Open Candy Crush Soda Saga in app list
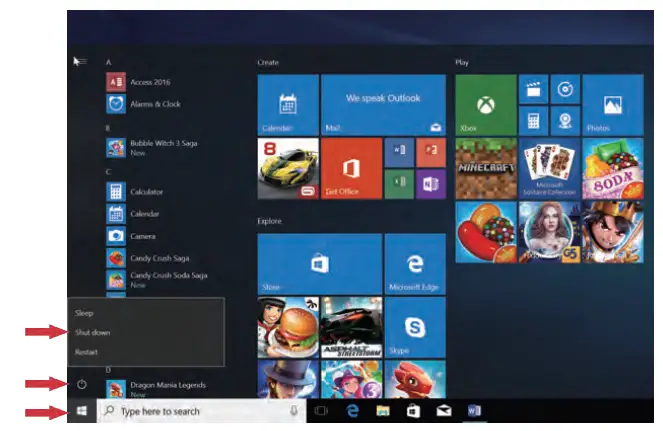This screenshot has width=663, height=431. click(157, 280)
